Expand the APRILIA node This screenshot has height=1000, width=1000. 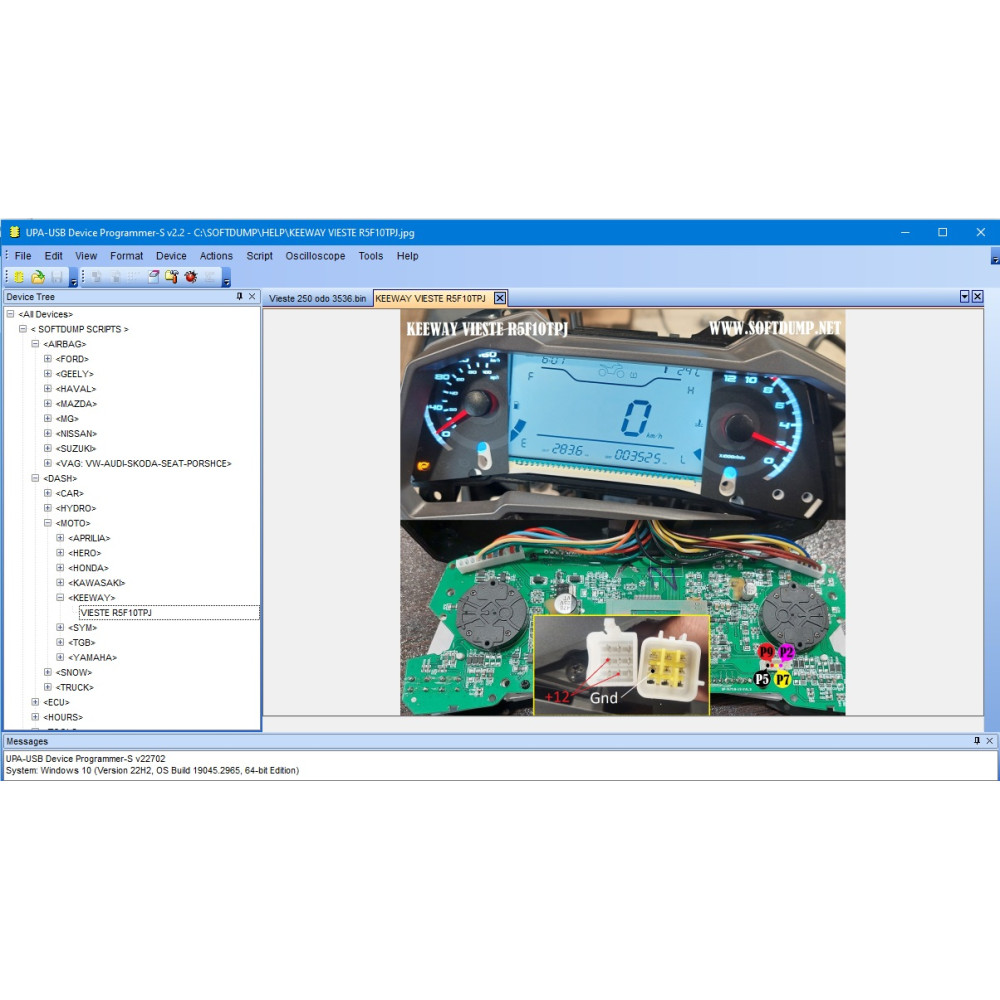(60, 538)
